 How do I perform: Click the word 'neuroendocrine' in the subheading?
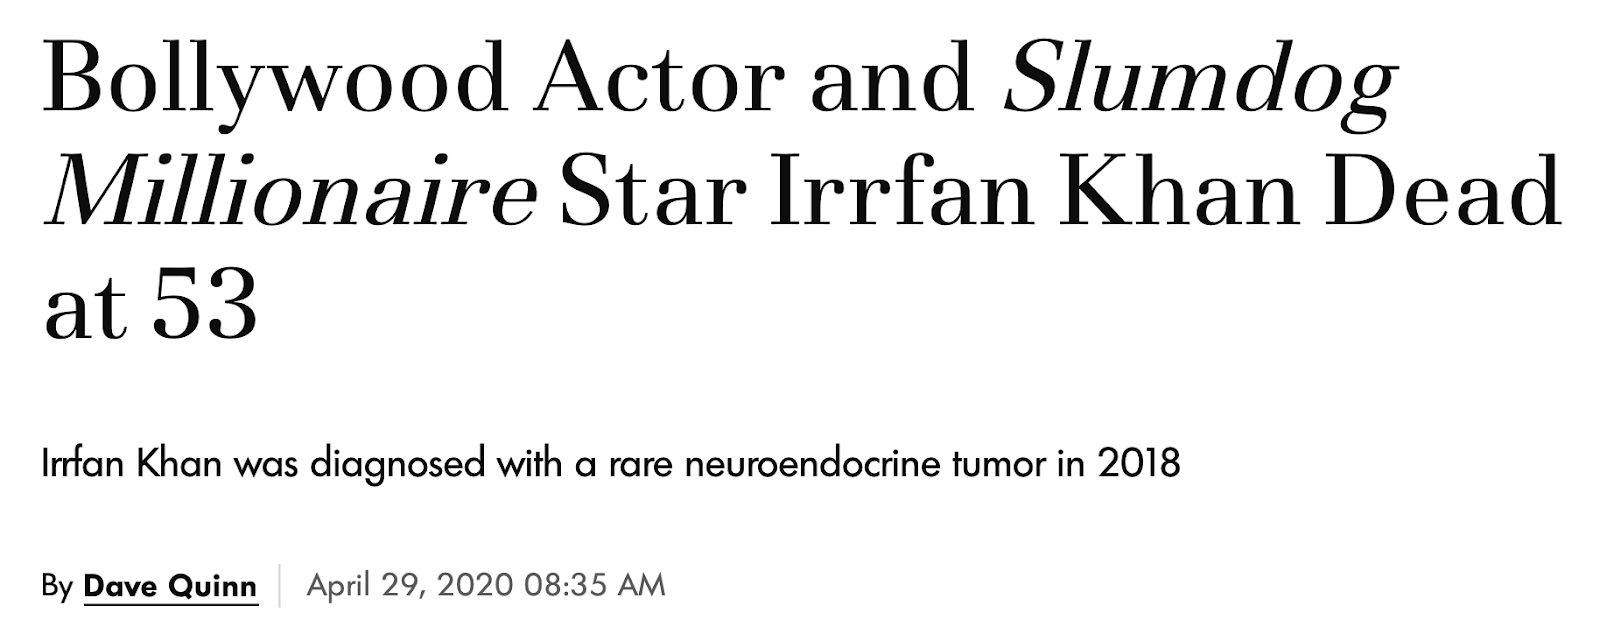click(819, 464)
